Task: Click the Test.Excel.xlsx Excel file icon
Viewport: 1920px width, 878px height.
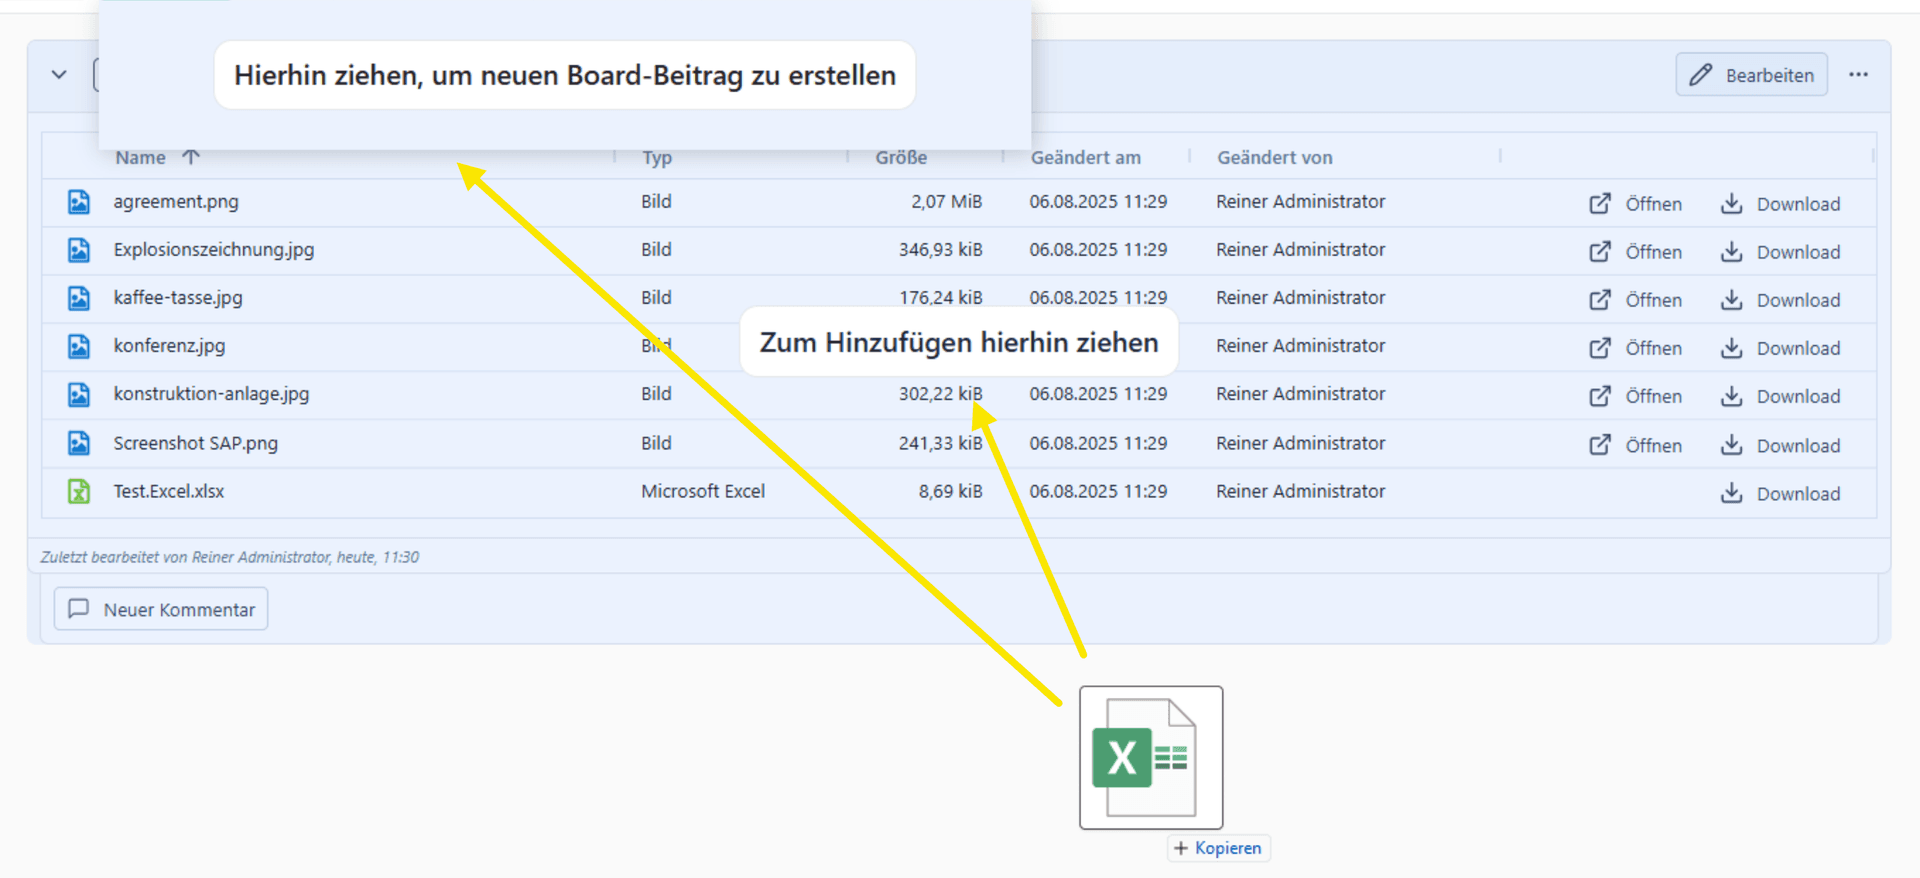Action: (x=79, y=492)
